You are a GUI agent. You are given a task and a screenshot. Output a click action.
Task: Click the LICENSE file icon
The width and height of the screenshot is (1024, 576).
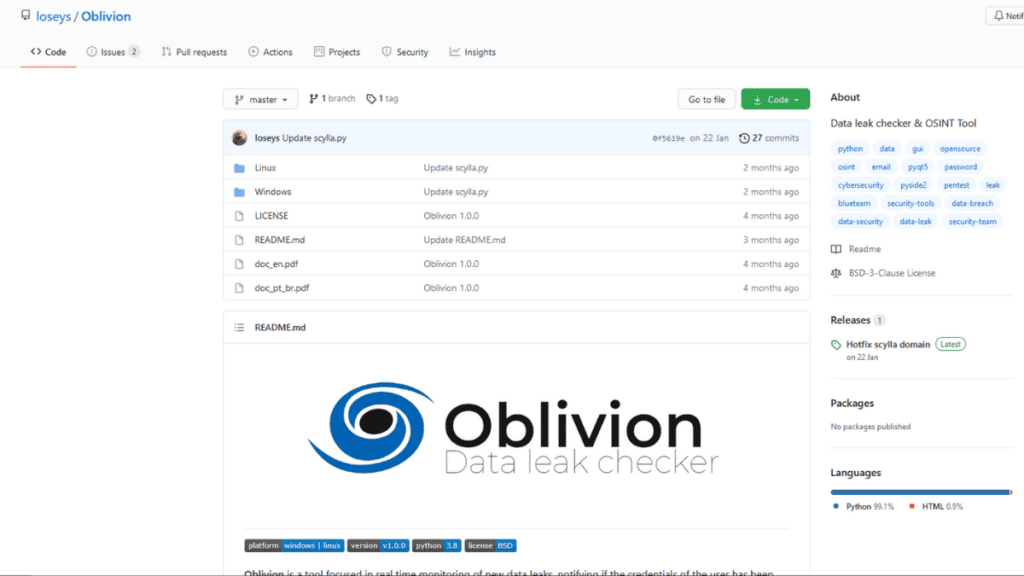[x=240, y=216]
